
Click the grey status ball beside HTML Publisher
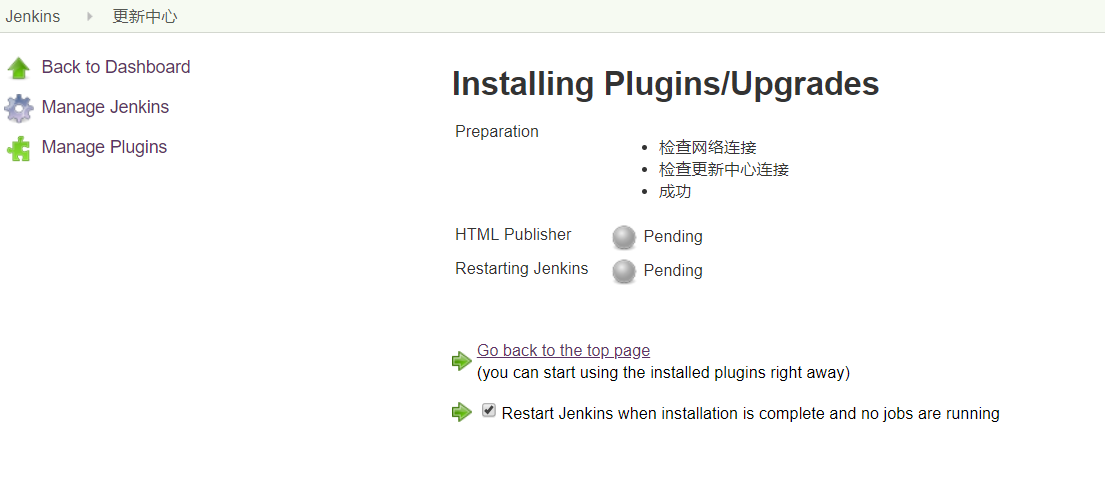[x=624, y=237]
